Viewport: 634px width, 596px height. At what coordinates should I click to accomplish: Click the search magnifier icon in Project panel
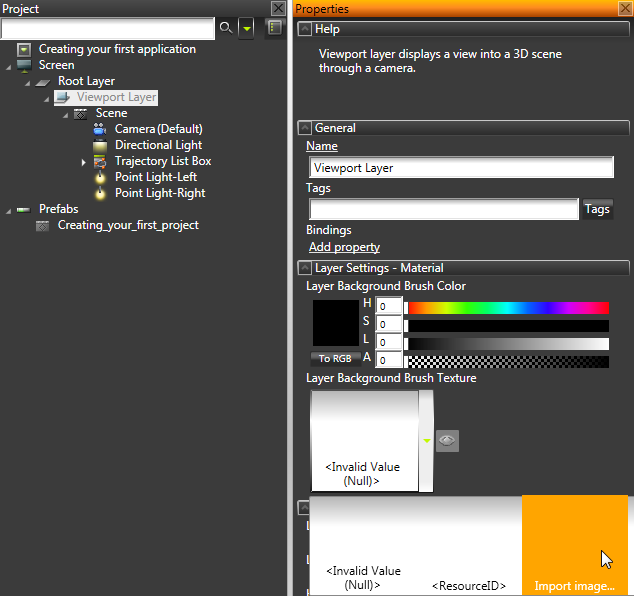(226, 28)
